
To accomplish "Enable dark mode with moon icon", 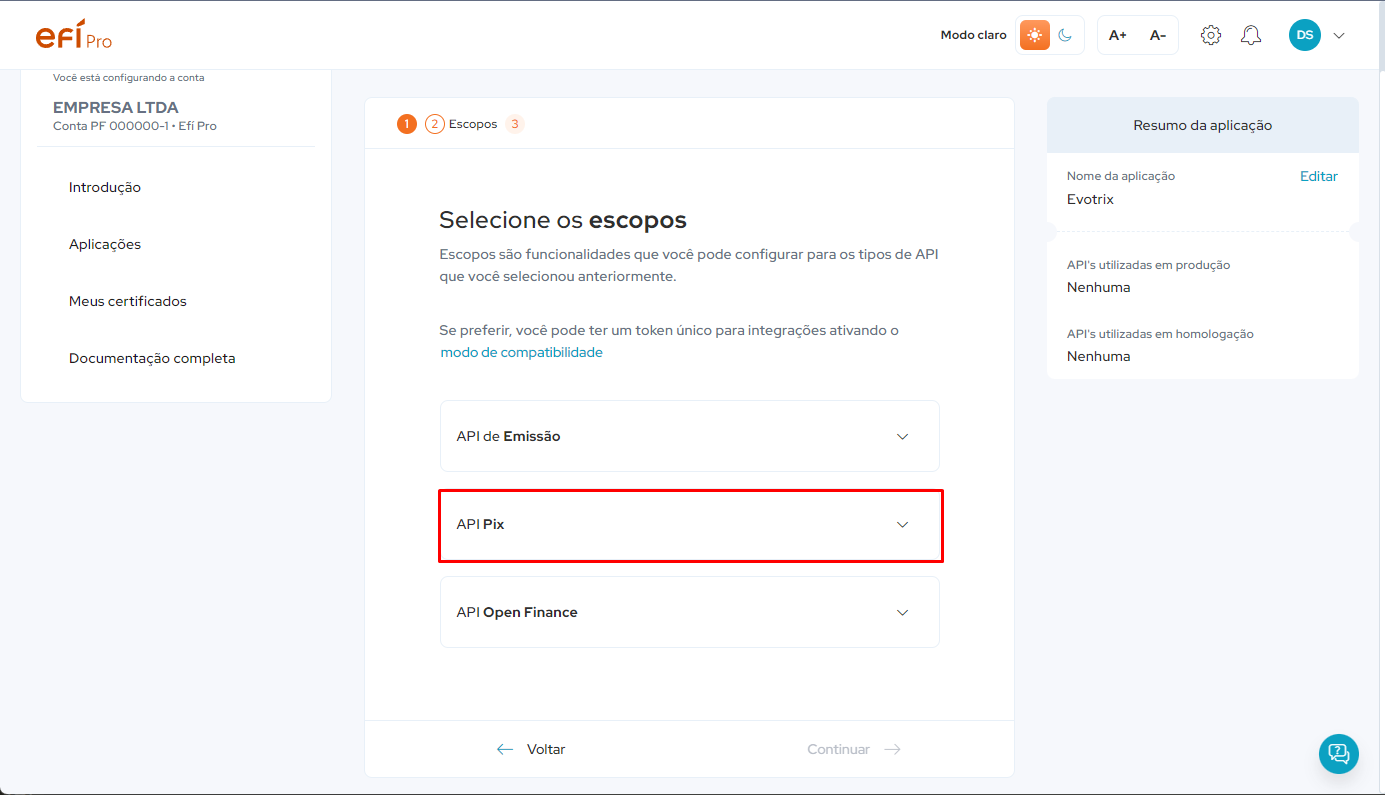I will (x=1065, y=34).
